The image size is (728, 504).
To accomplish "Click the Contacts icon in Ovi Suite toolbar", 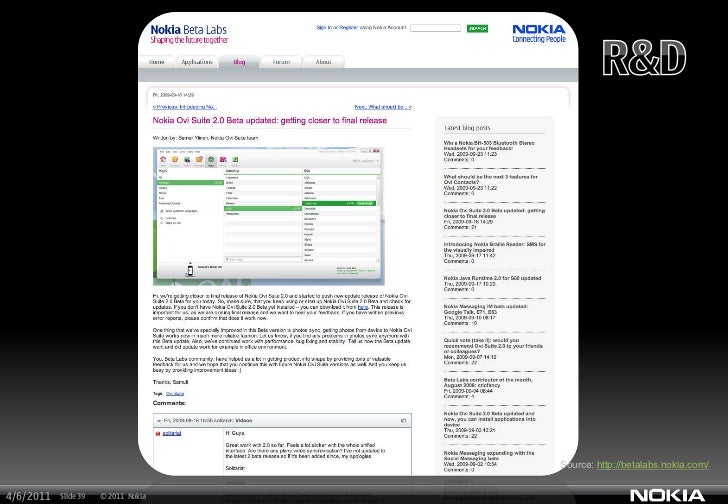I will [x=175, y=160].
